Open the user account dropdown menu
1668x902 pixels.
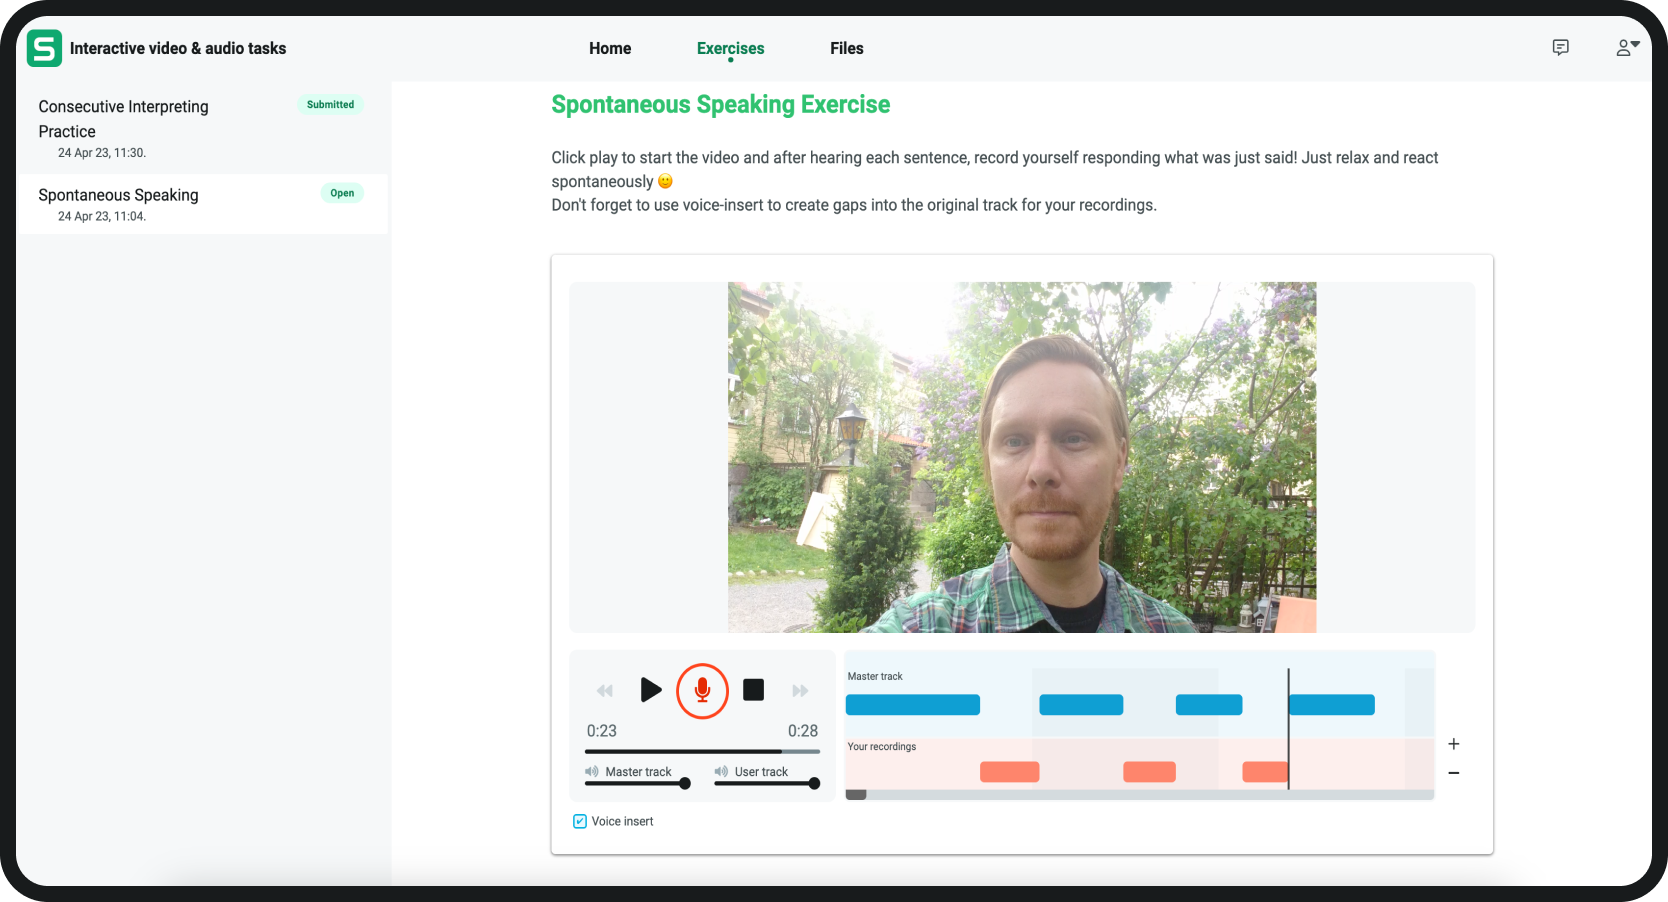(x=1627, y=48)
